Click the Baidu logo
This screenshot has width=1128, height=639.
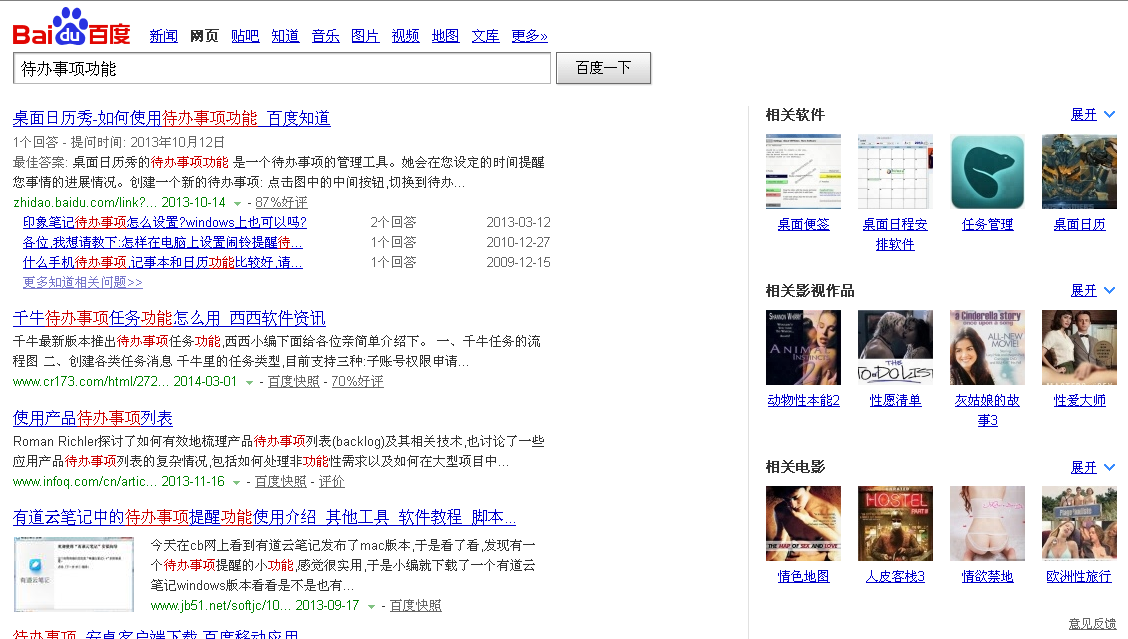tap(71, 28)
